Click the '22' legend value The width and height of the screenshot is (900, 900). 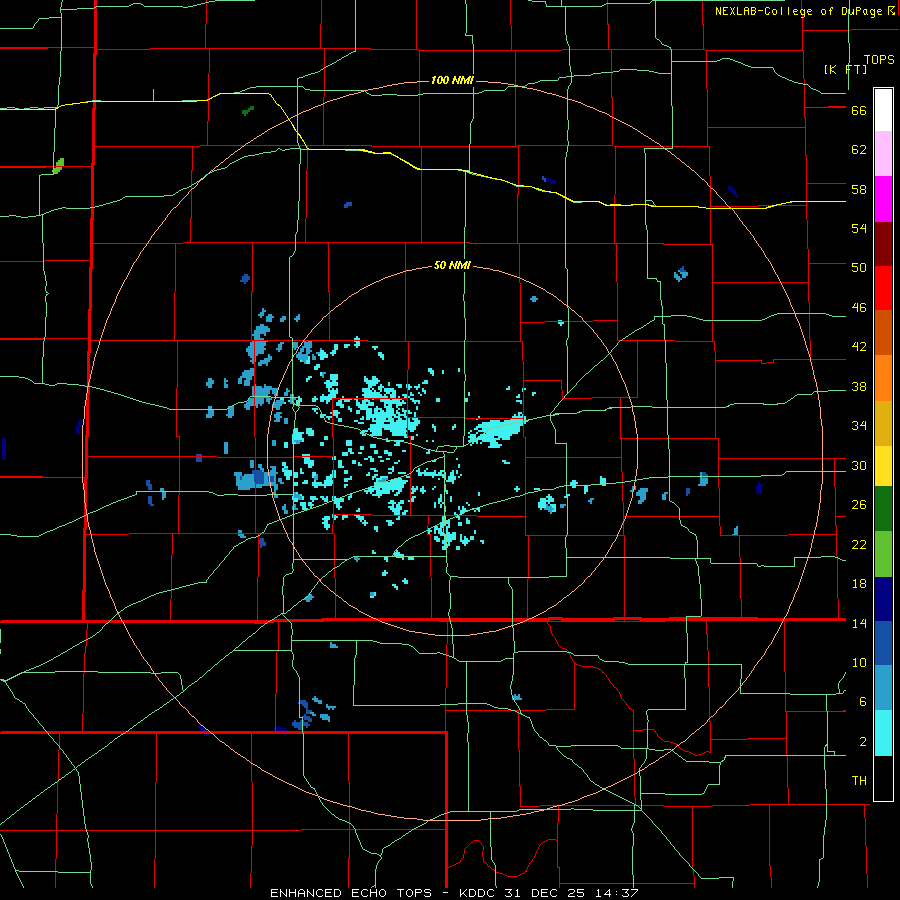click(x=859, y=544)
